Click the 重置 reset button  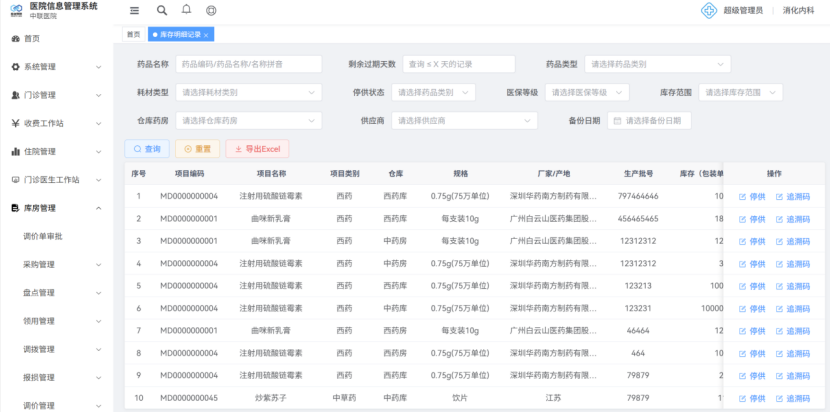[197, 149]
